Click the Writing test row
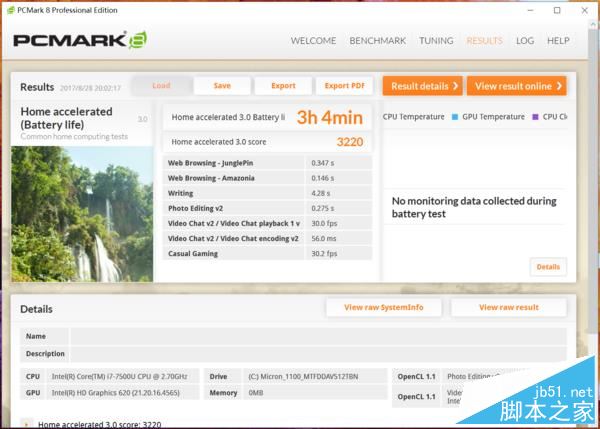The image size is (600, 429). [267, 193]
